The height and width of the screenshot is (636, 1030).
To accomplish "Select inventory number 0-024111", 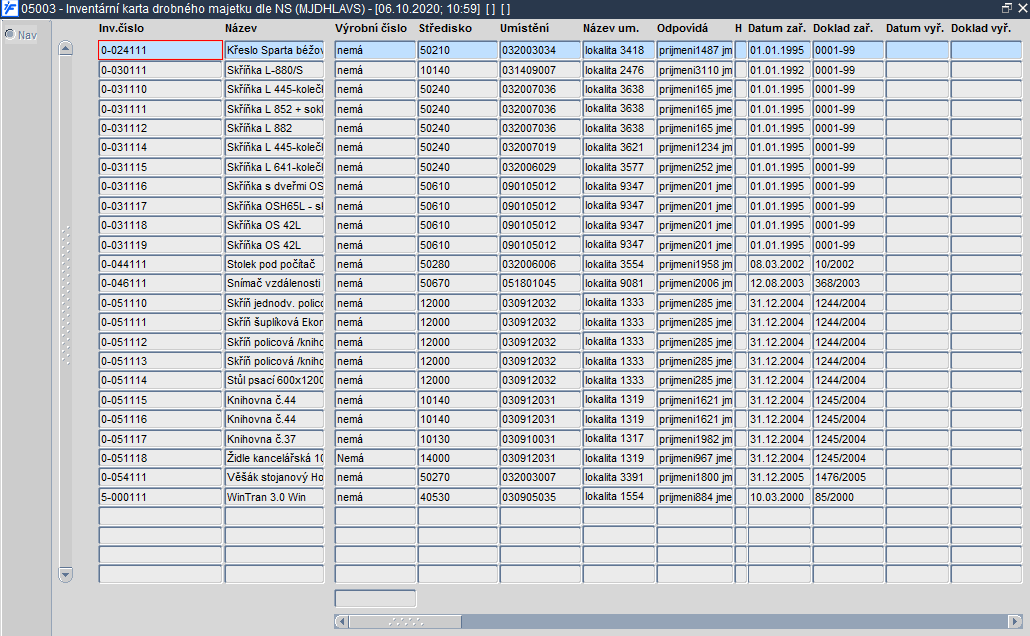I will pos(160,50).
